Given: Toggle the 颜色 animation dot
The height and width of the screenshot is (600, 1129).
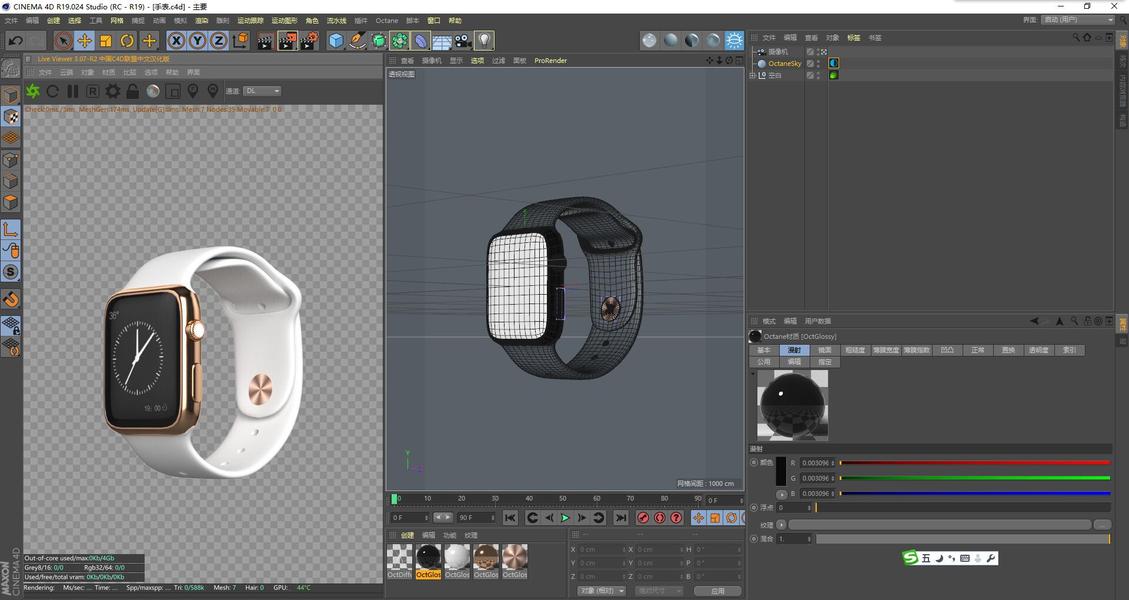Looking at the screenshot, I should click(x=754, y=462).
